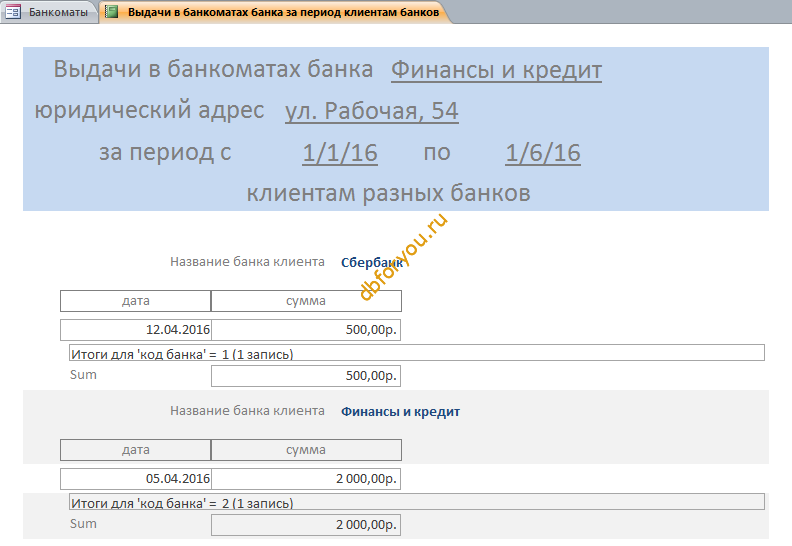
Task: Click text клиентам разных банков
Action: pos(388,193)
